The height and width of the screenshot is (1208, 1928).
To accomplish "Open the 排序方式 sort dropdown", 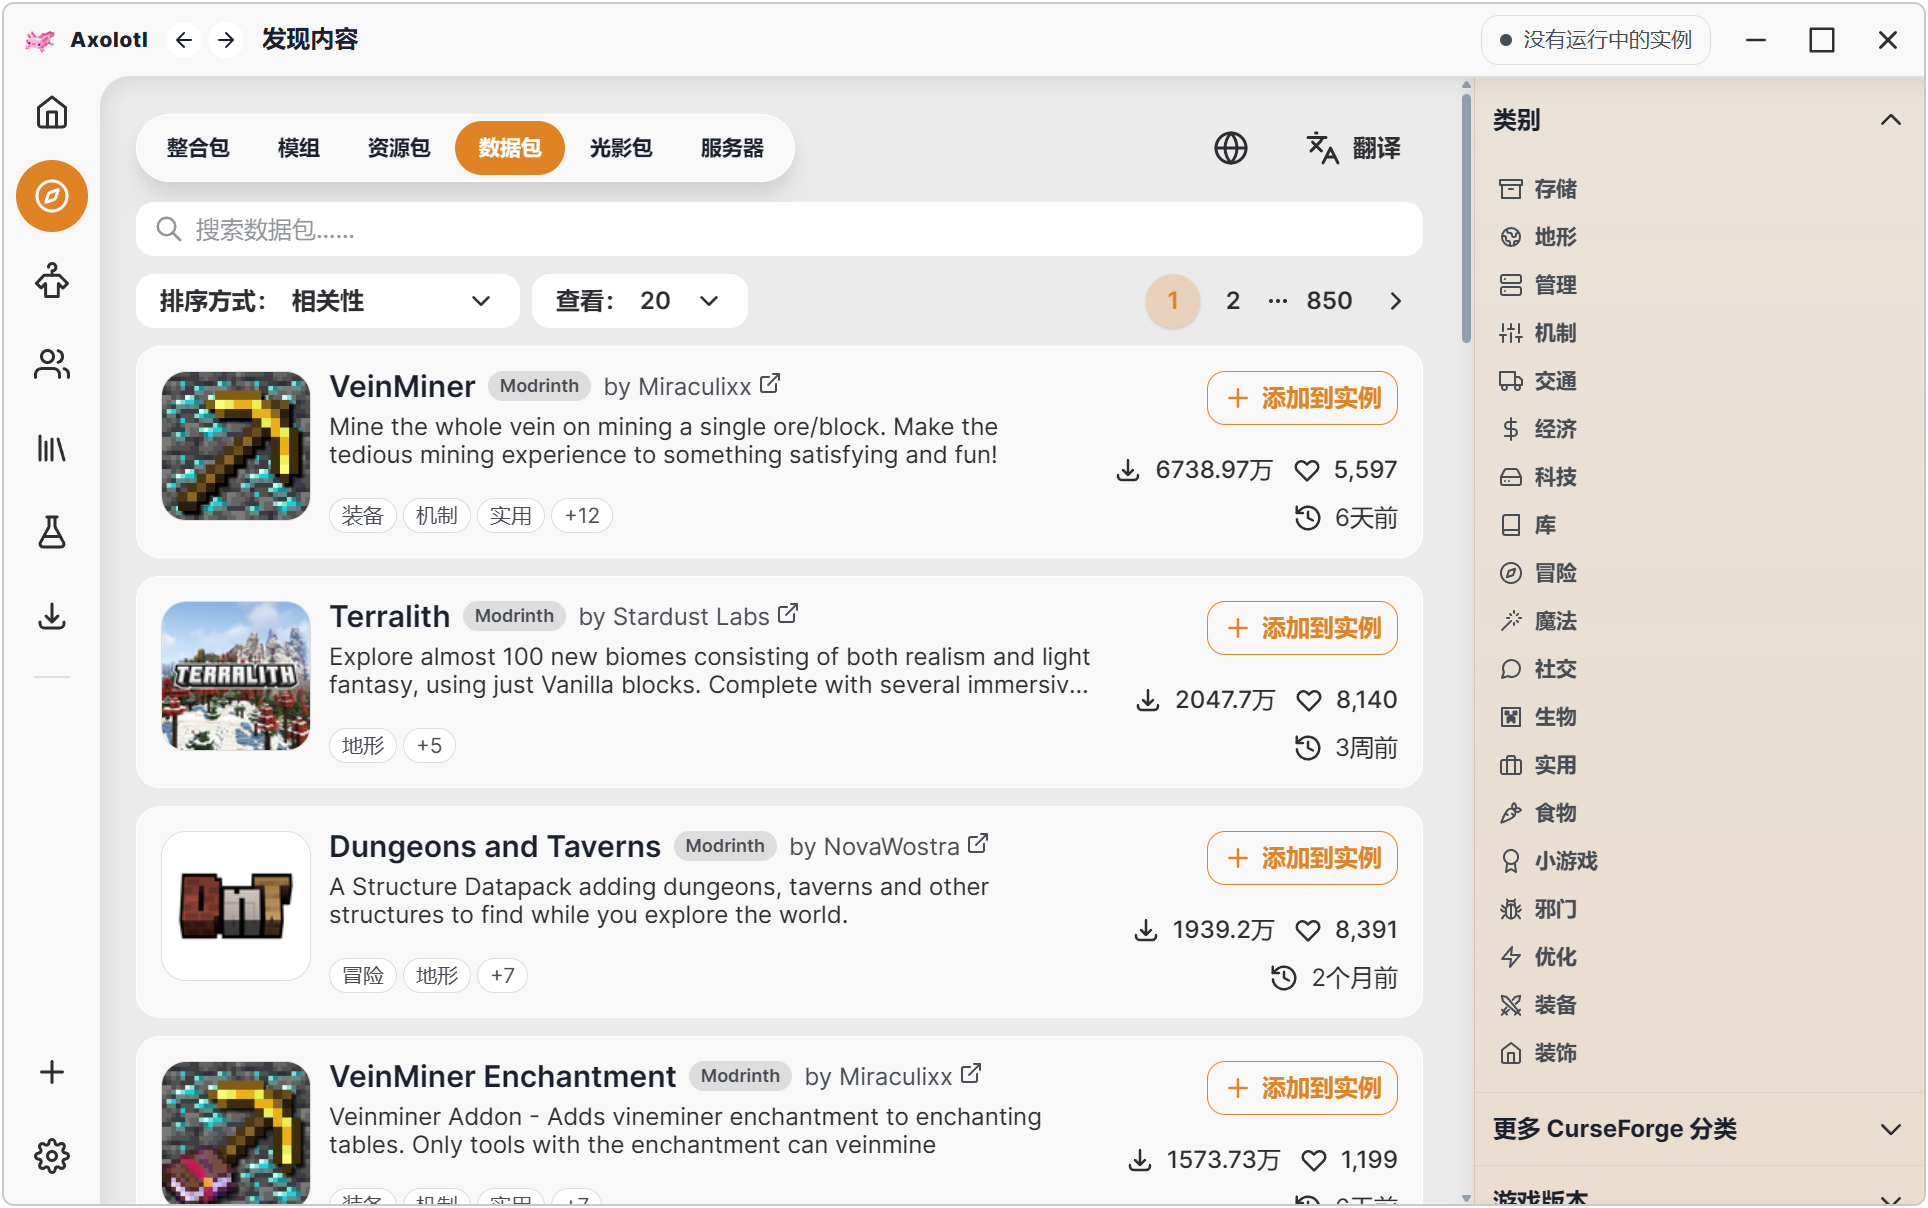I will (x=328, y=301).
